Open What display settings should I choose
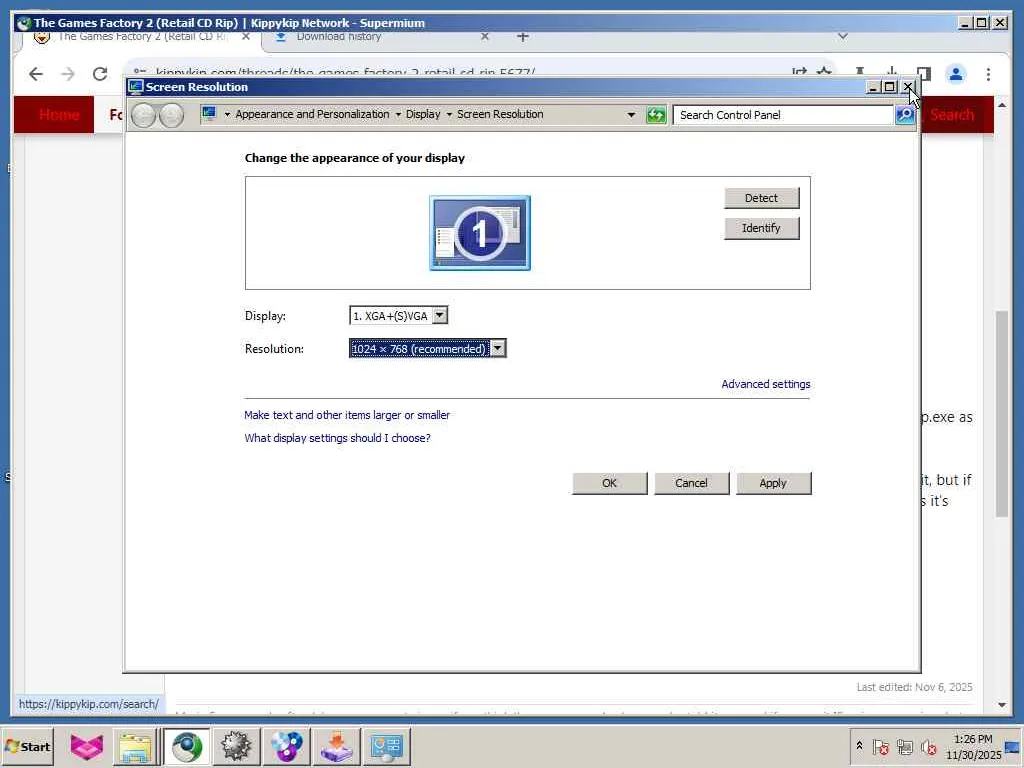This screenshot has width=1024, height=768. (x=337, y=438)
